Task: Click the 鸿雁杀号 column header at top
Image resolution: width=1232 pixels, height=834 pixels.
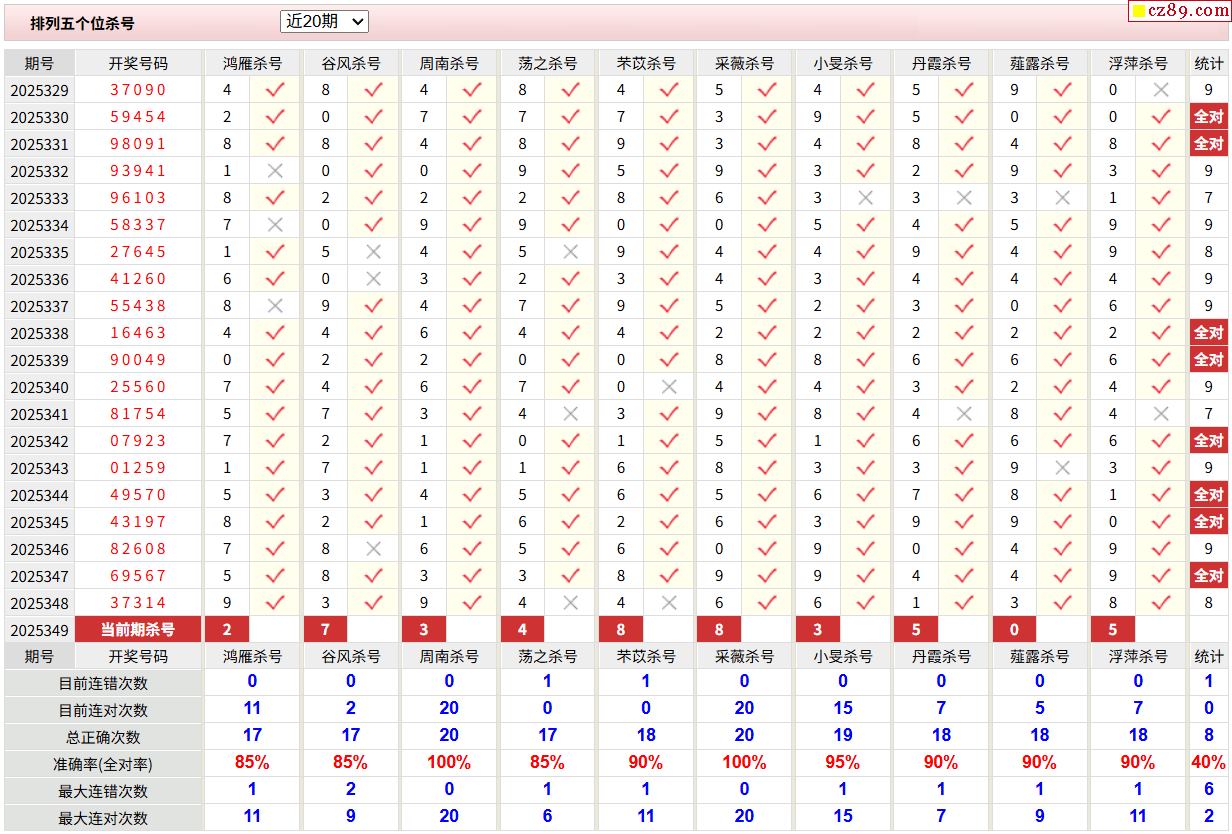Action: [252, 63]
